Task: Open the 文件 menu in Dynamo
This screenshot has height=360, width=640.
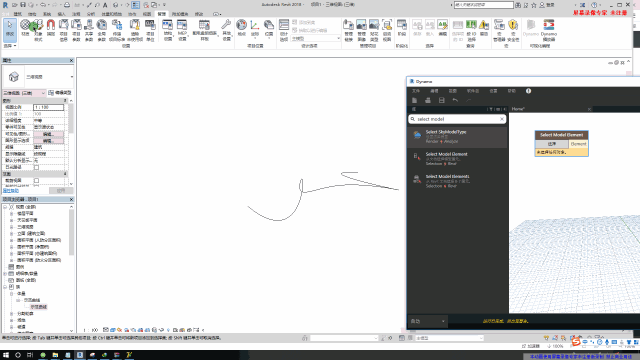Action: tap(416, 91)
